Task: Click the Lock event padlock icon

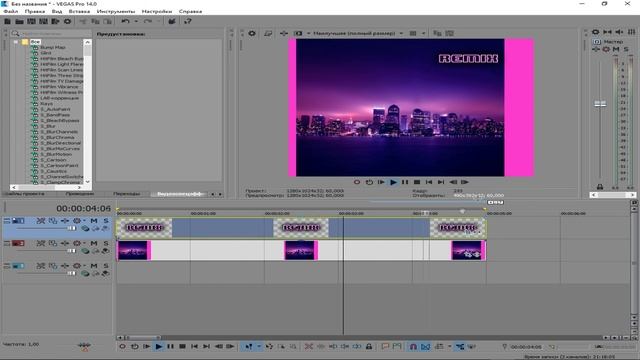Action: [369, 347]
